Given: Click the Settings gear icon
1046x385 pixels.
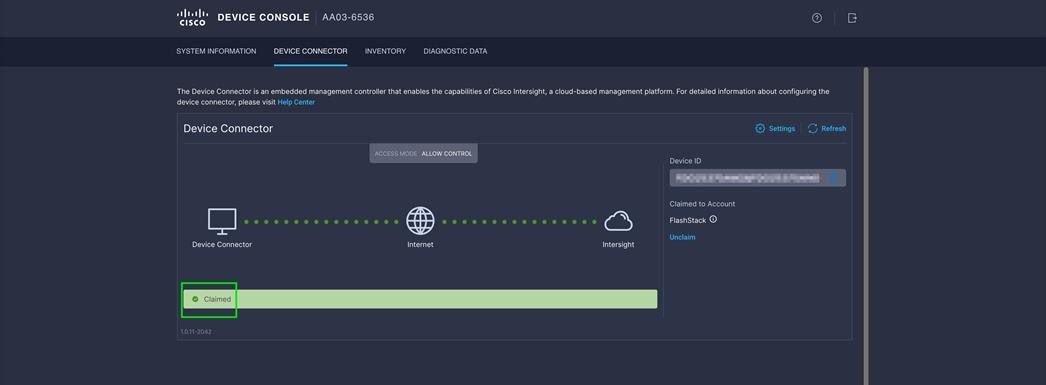Looking at the screenshot, I should coord(760,129).
